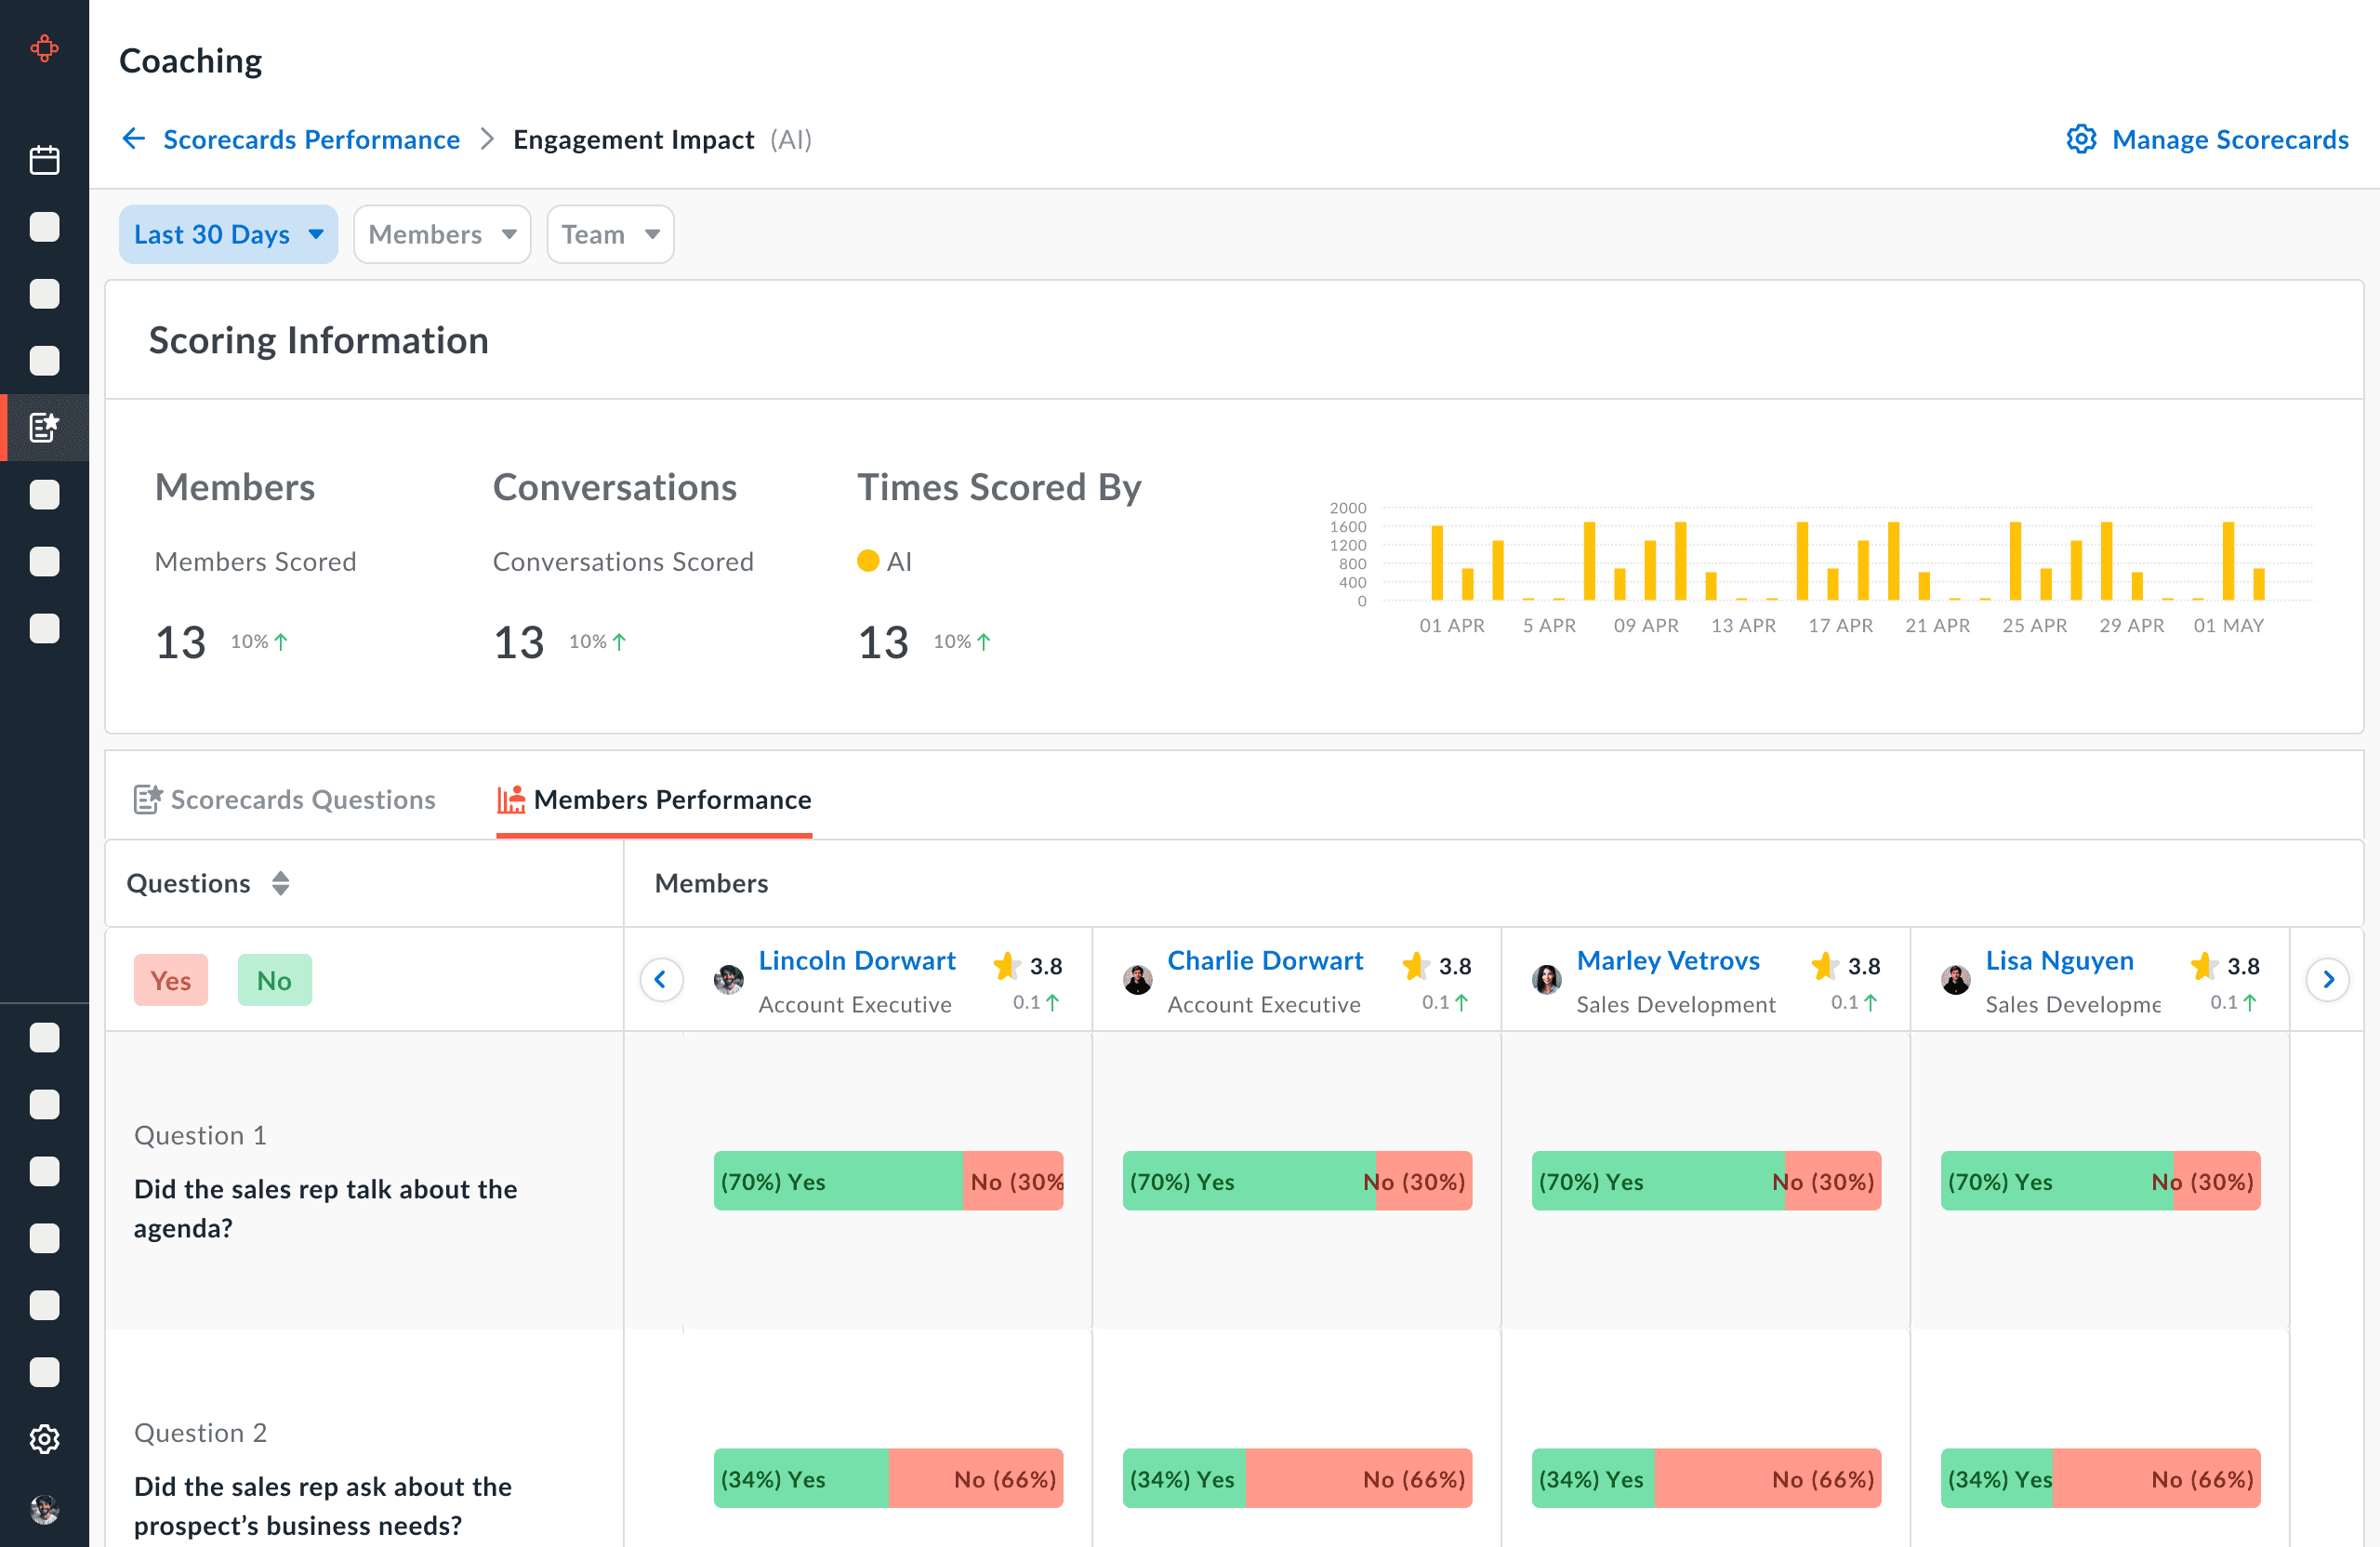The width and height of the screenshot is (2380, 1547).
Task: Click the Coaching scorecard sidebar icon
Action: tap(44, 427)
